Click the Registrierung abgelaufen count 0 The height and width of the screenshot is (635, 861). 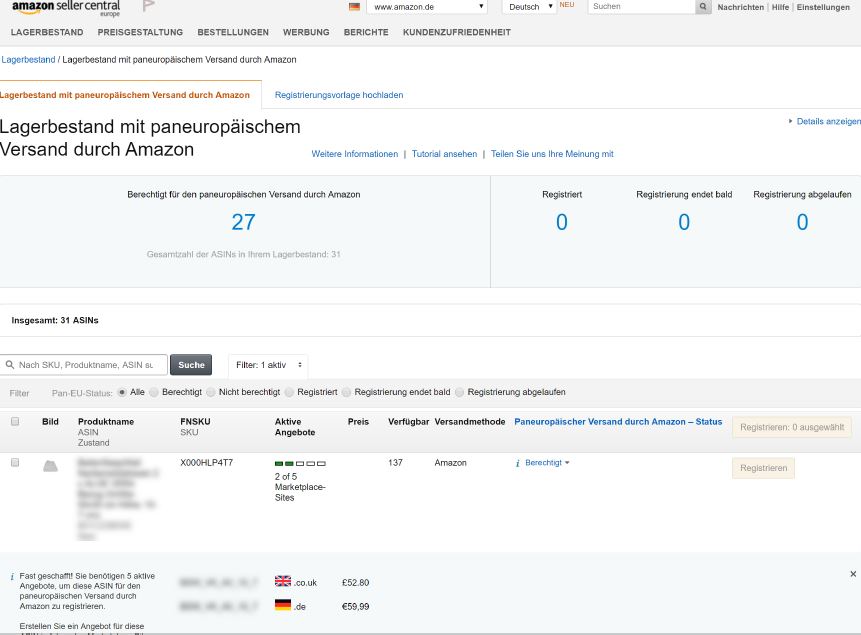point(802,222)
